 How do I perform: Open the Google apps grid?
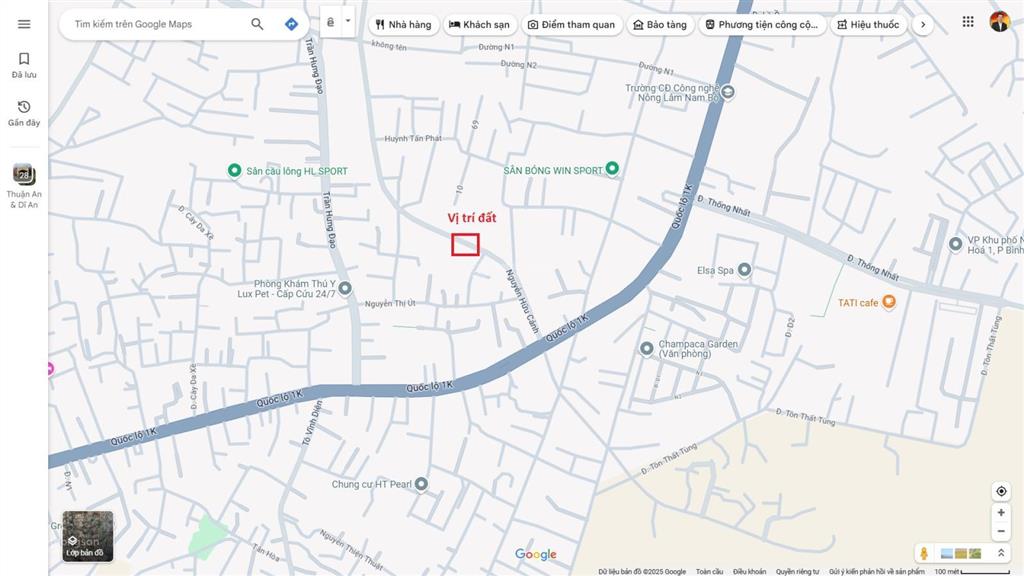tap(968, 22)
